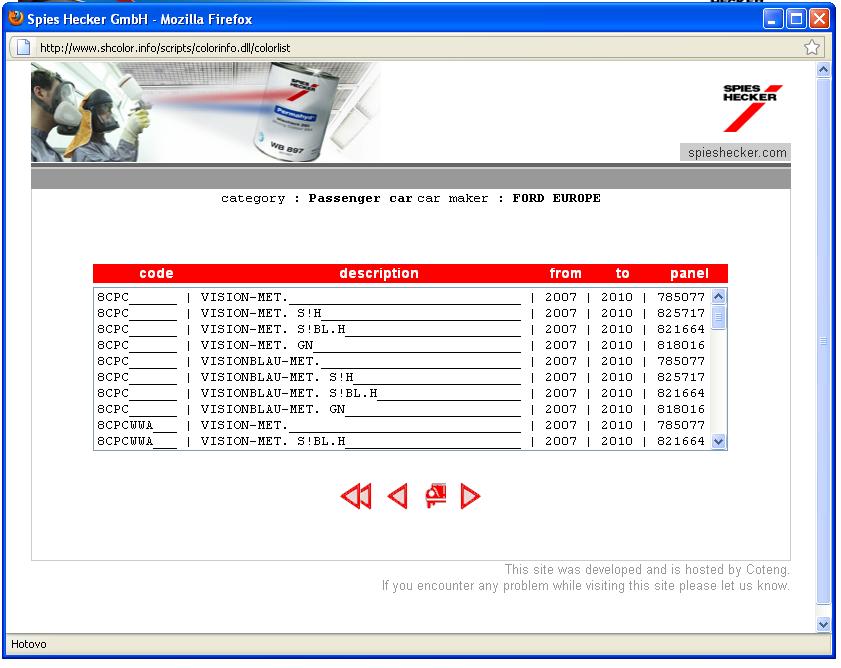Viewport: 841px width, 668px height.
Task: Click the page scrollbar down arrow
Action: coord(823,624)
